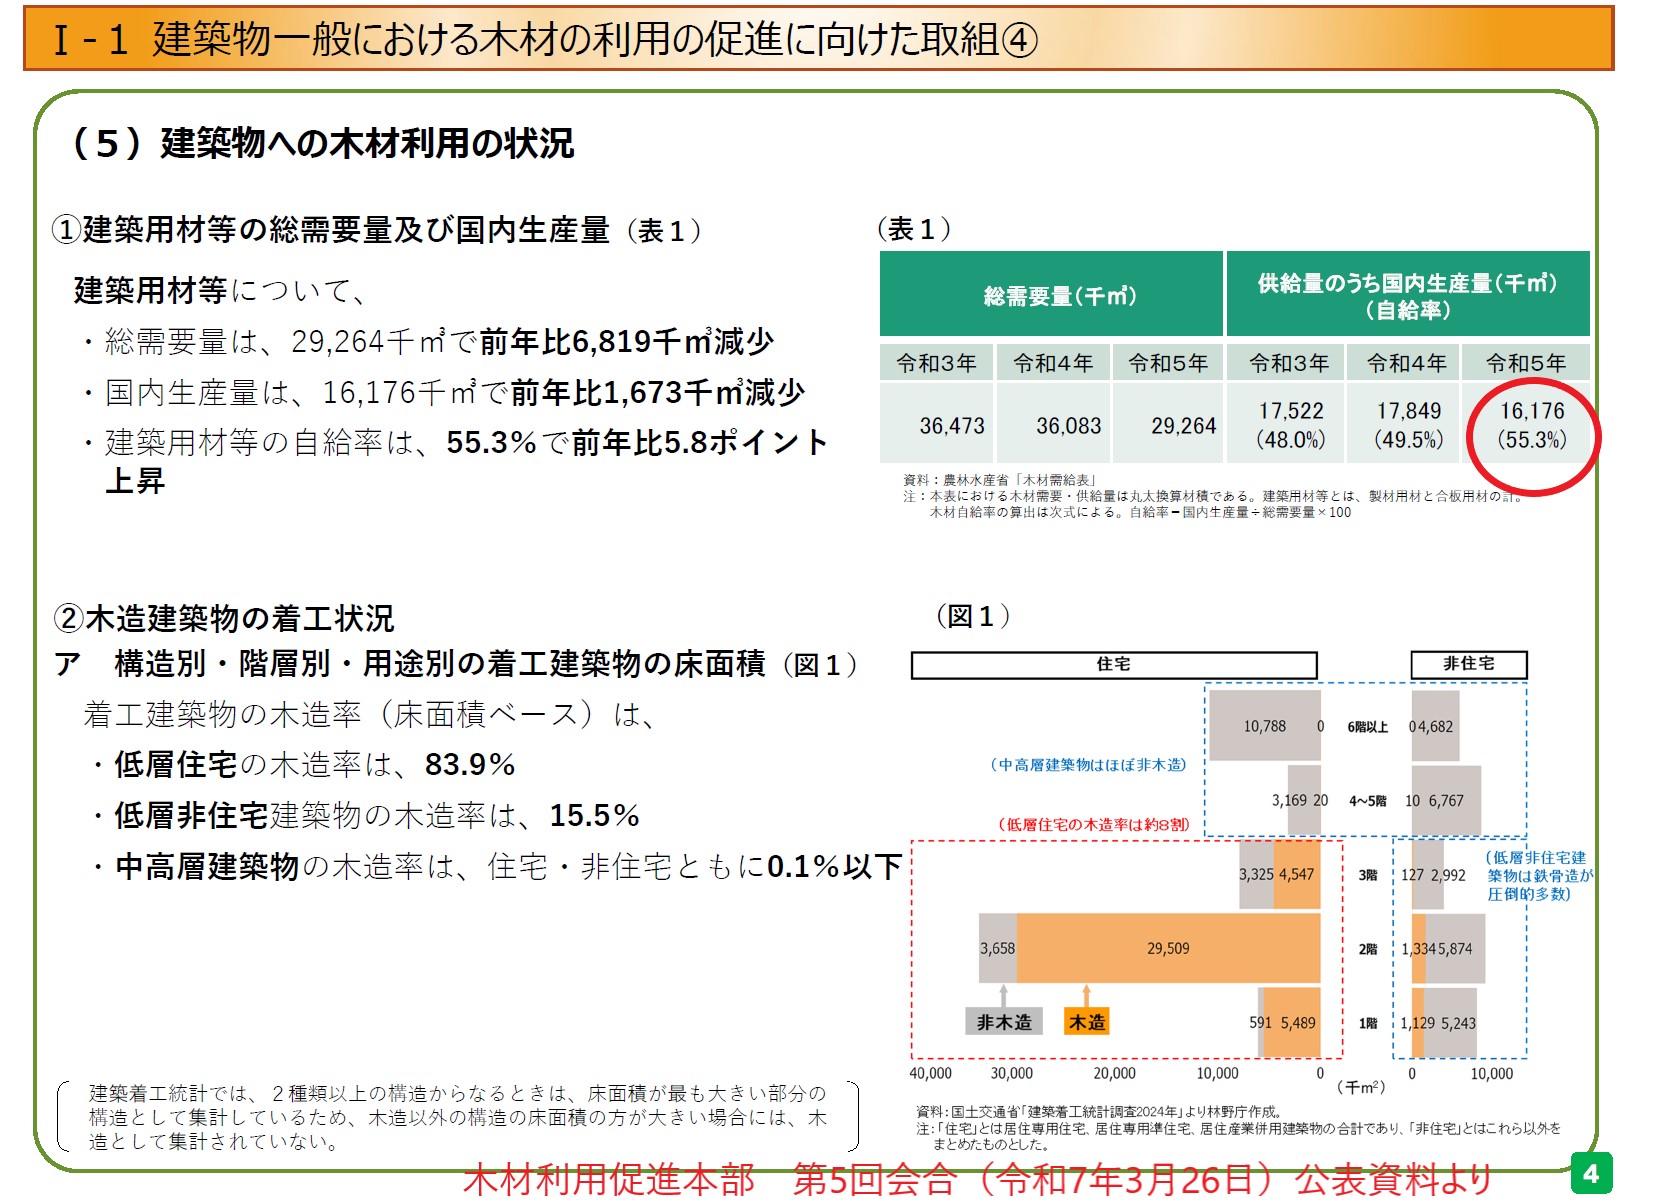
Task: Click the red note (低層住宅の木造率は約8割)
Action: click(1094, 825)
